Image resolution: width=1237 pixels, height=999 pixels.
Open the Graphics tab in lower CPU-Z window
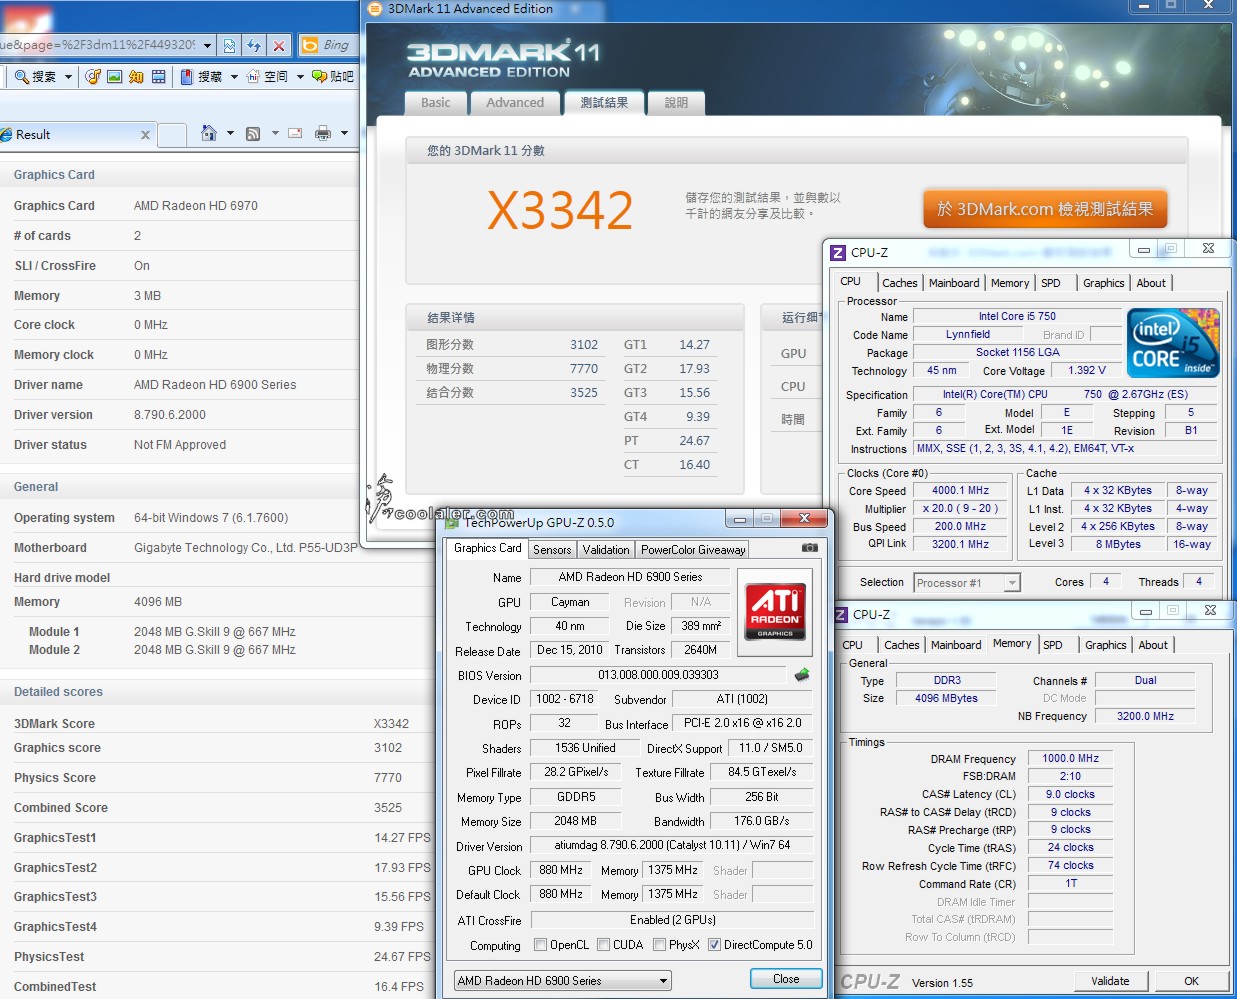(1106, 646)
